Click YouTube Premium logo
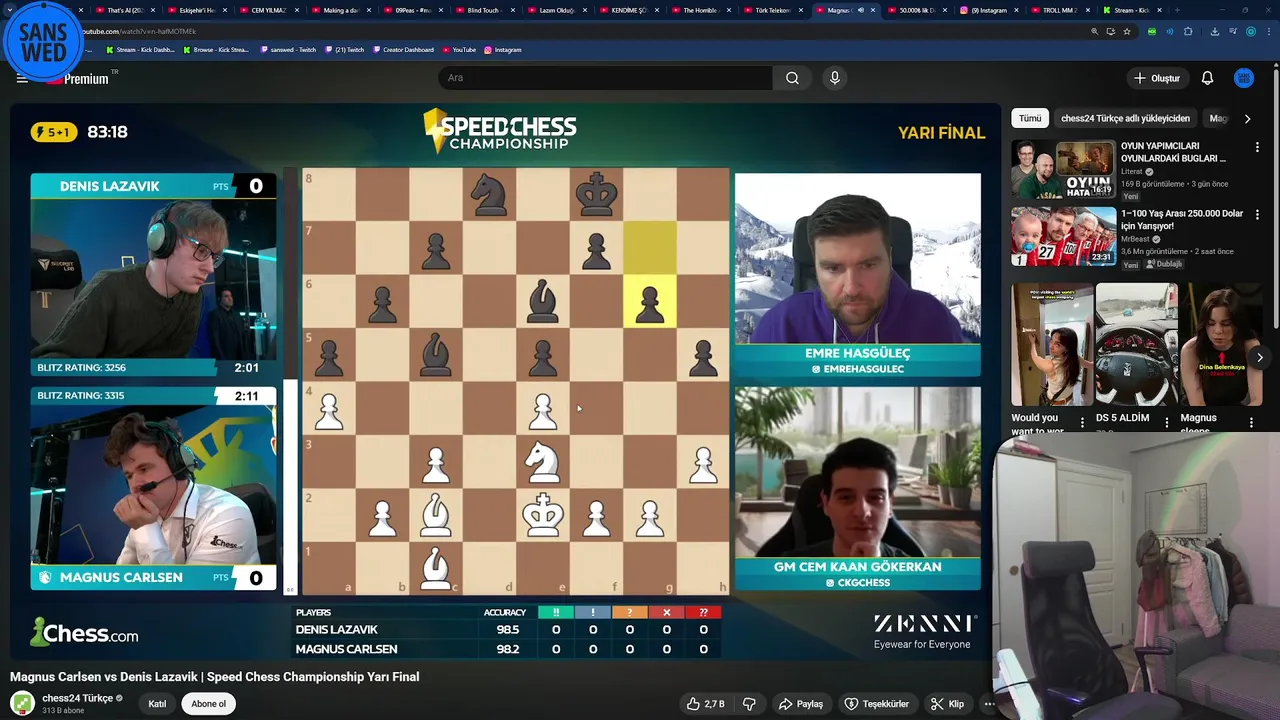Screen dimensions: 1280x720 point(78,78)
